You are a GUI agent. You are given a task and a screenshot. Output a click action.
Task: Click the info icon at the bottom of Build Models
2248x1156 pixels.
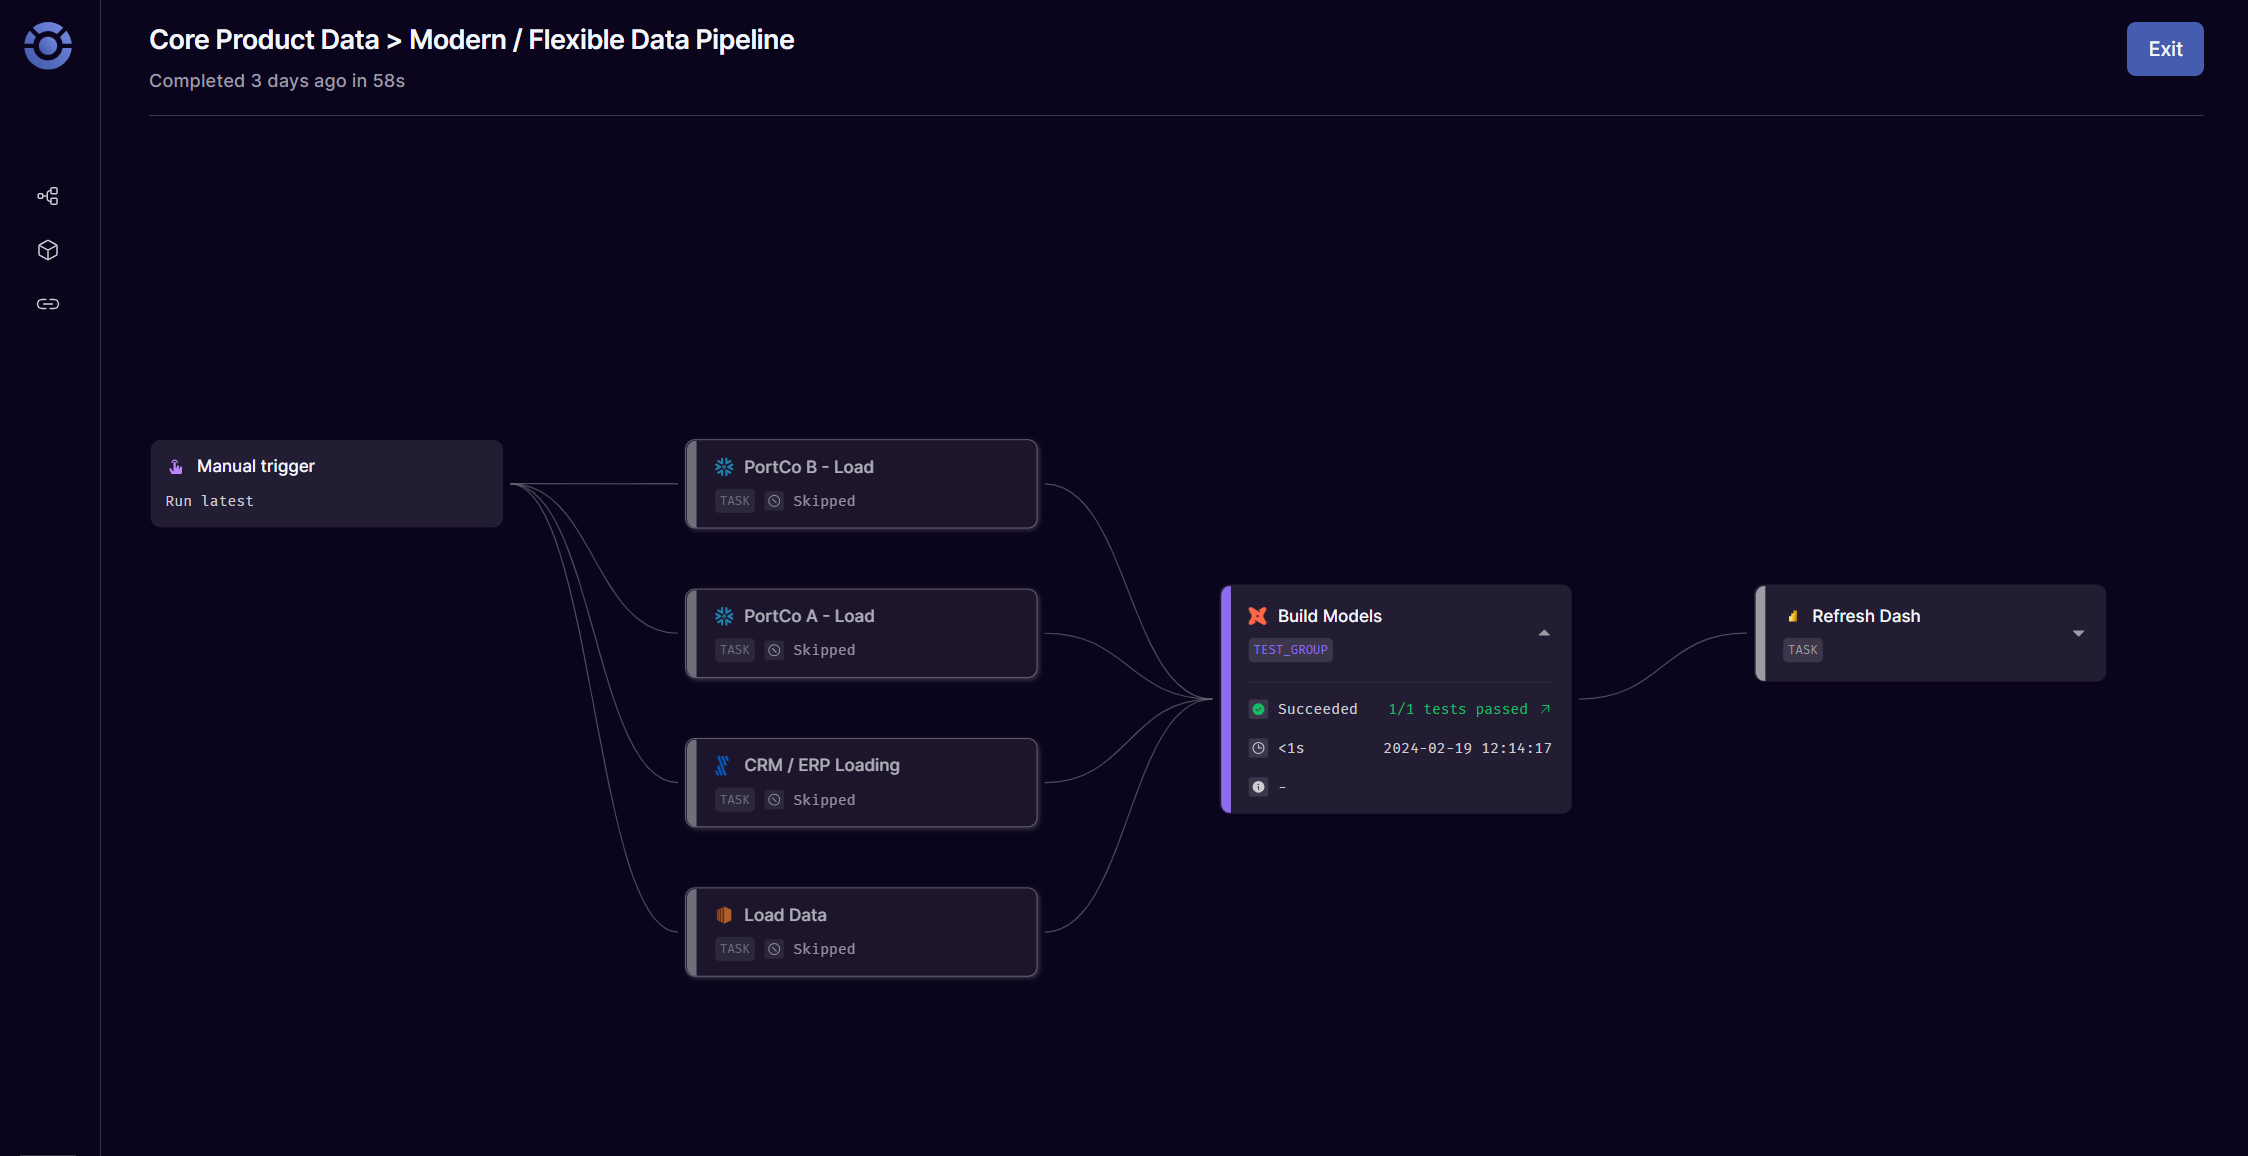coord(1258,787)
